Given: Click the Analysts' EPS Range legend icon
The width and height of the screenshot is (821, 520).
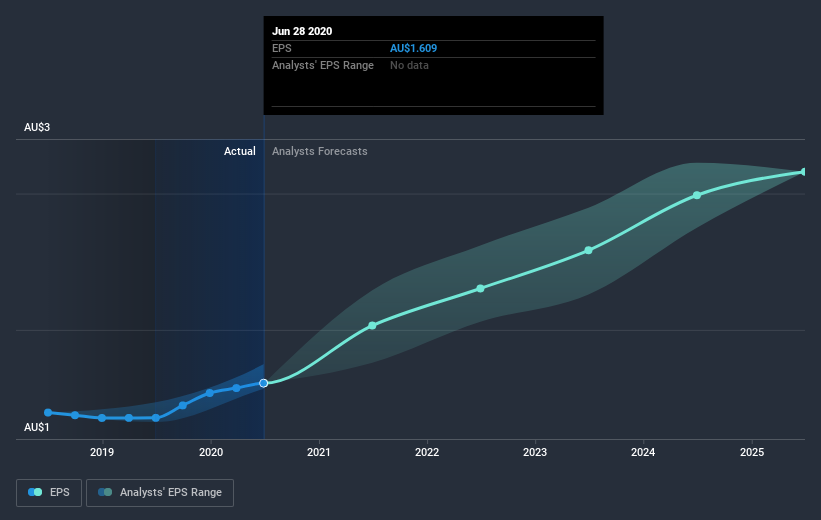Looking at the screenshot, I should [105, 492].
